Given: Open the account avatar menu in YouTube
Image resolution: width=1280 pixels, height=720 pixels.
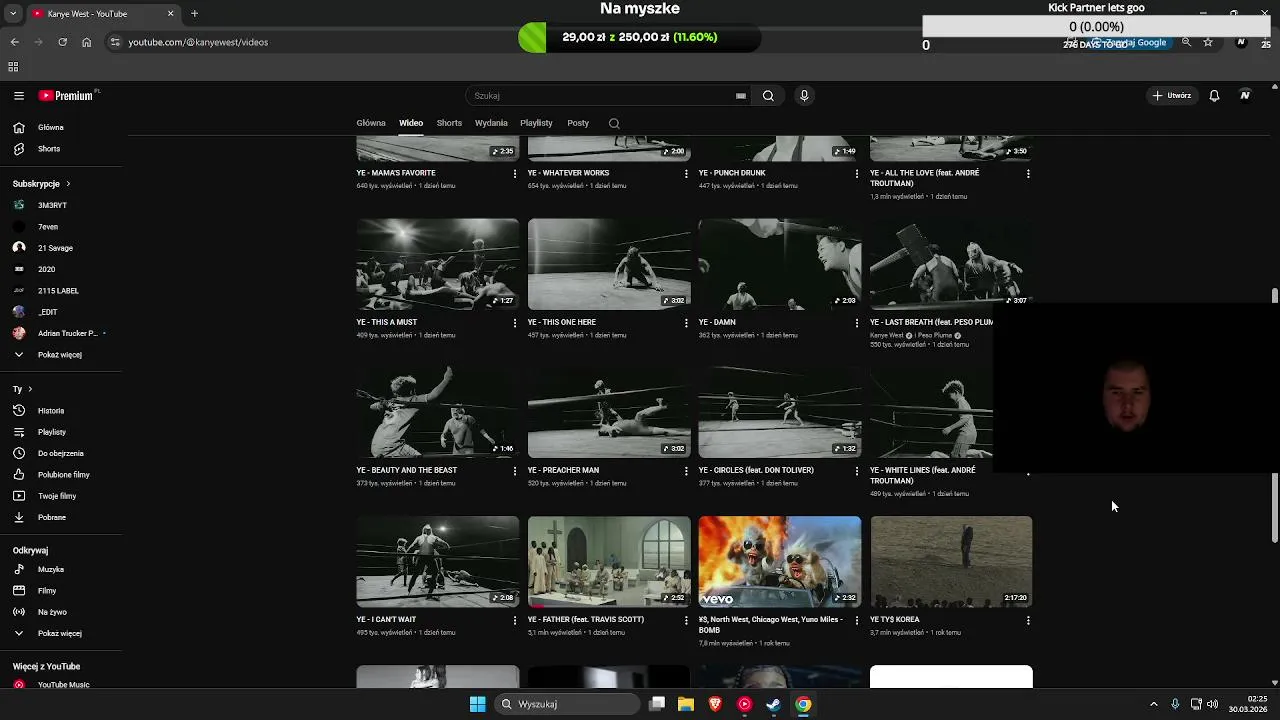Looking at the screenshot, I should click(x=1245, y=96).
